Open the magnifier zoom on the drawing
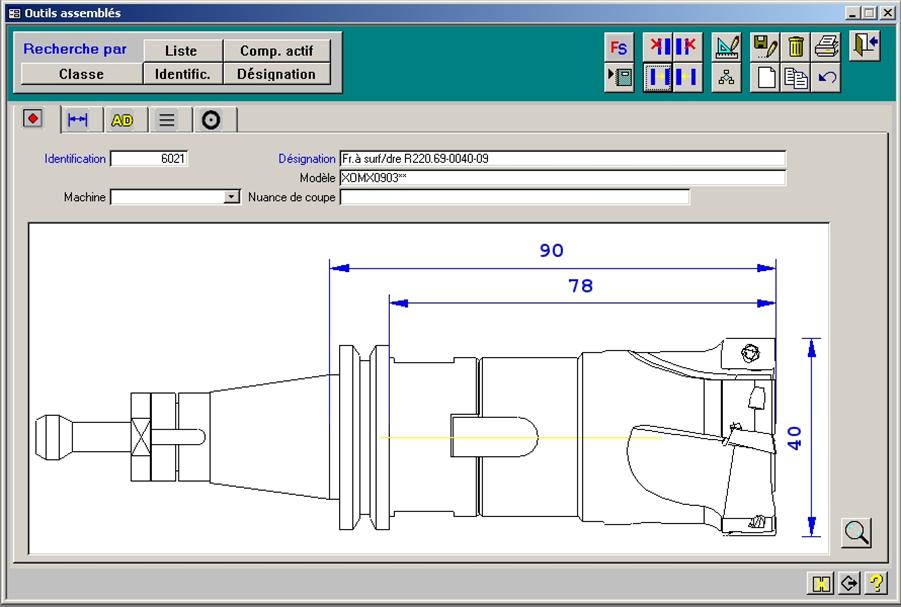Screen dimensions: 901x607 (856, 532)
